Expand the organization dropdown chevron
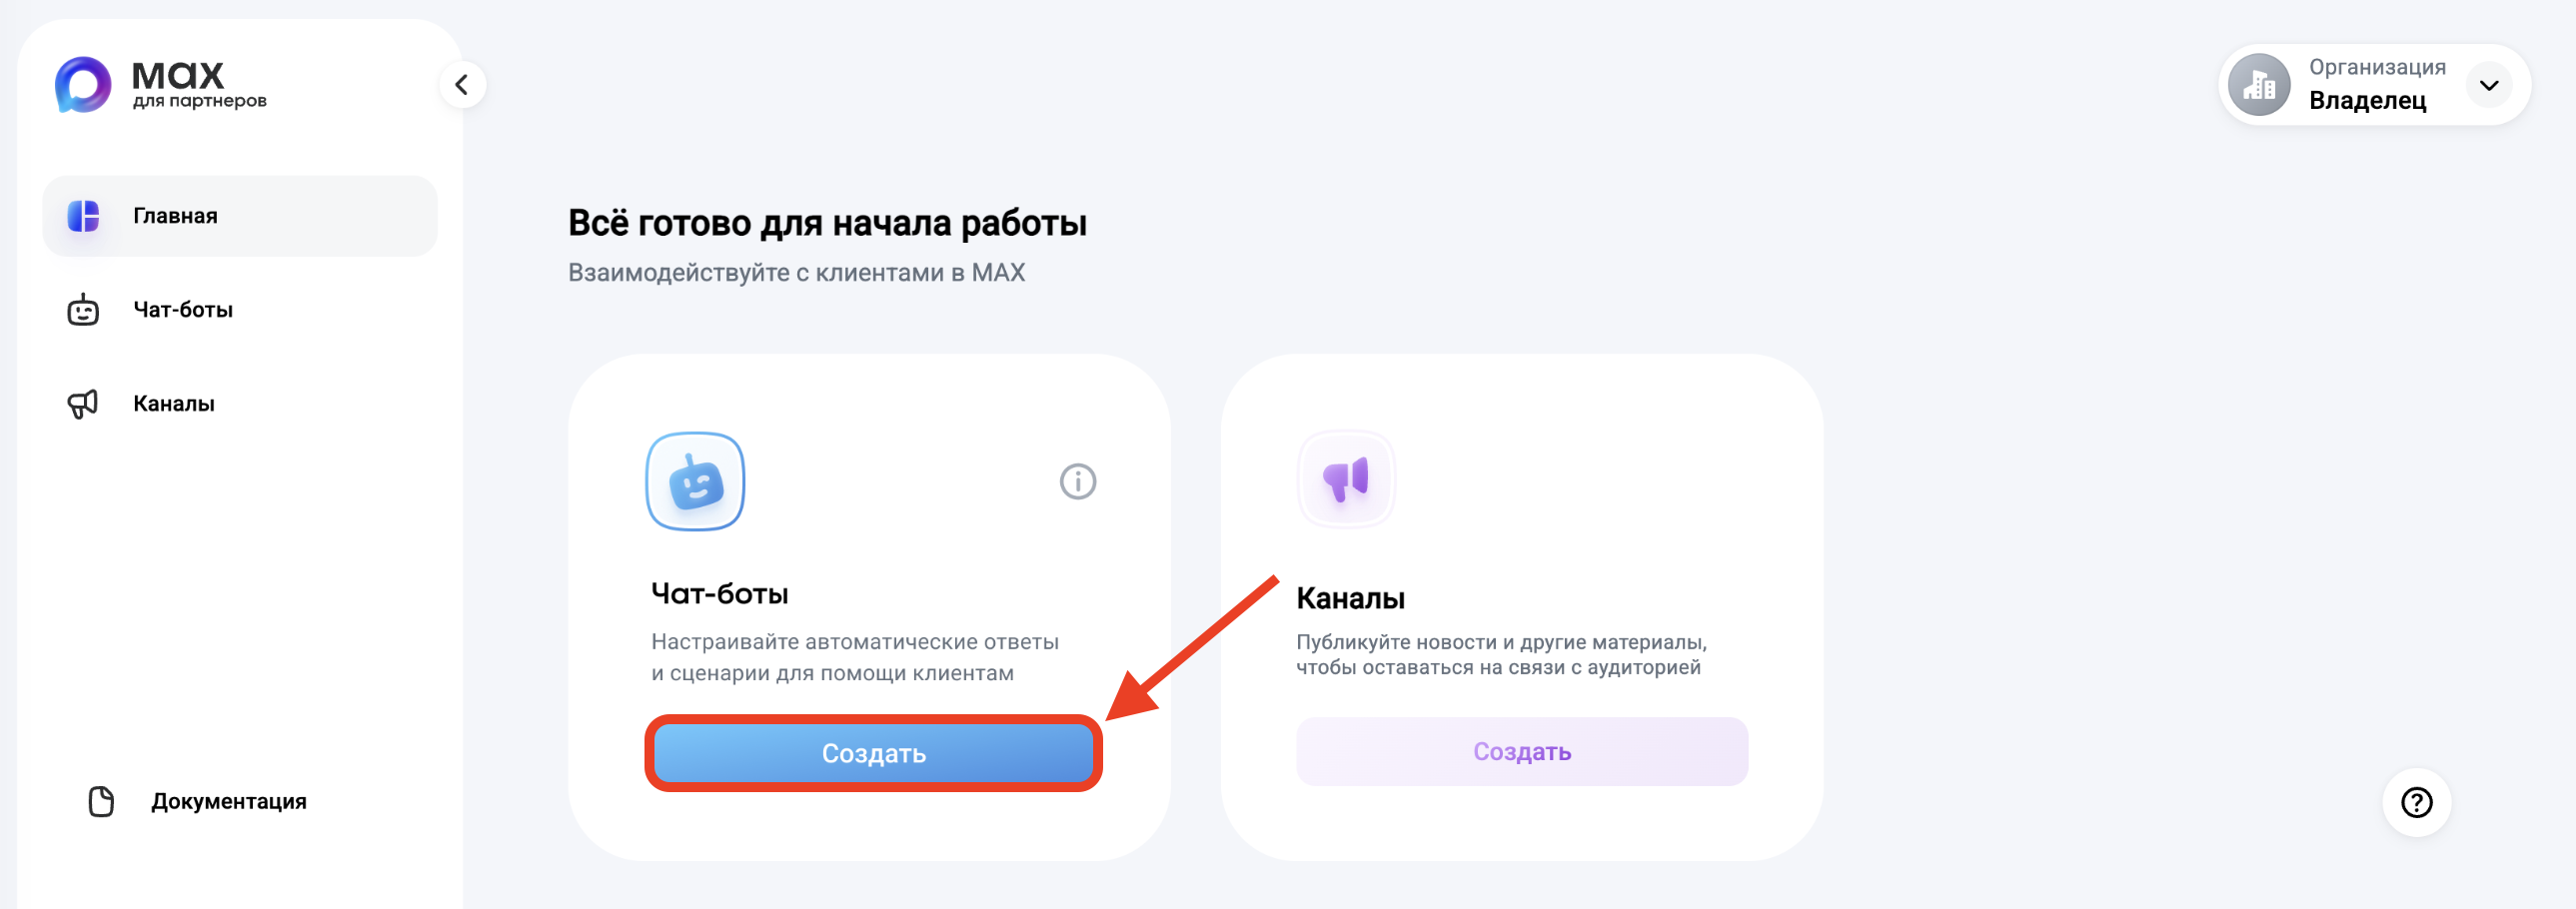The height and width of the screenshot is (909, 2576). pos(2489,85)
